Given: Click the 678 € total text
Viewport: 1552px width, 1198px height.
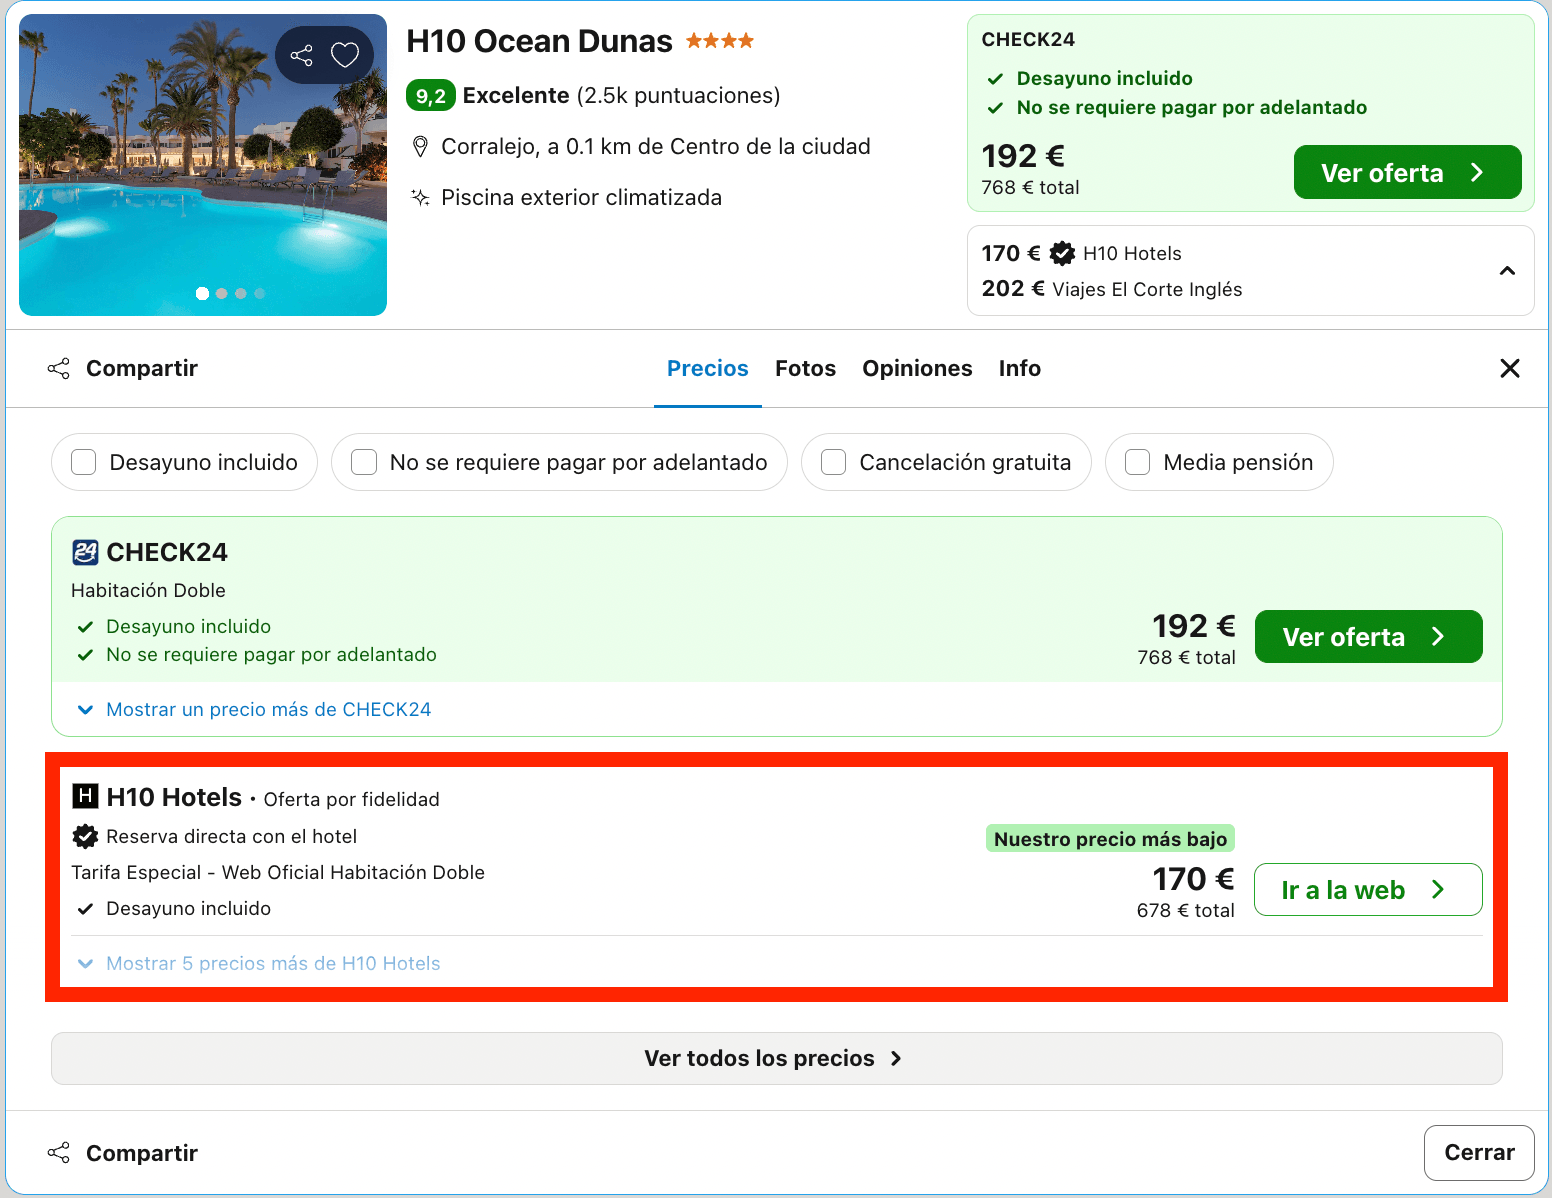Looking at the screenshot, I should (x=1185, y=910).
